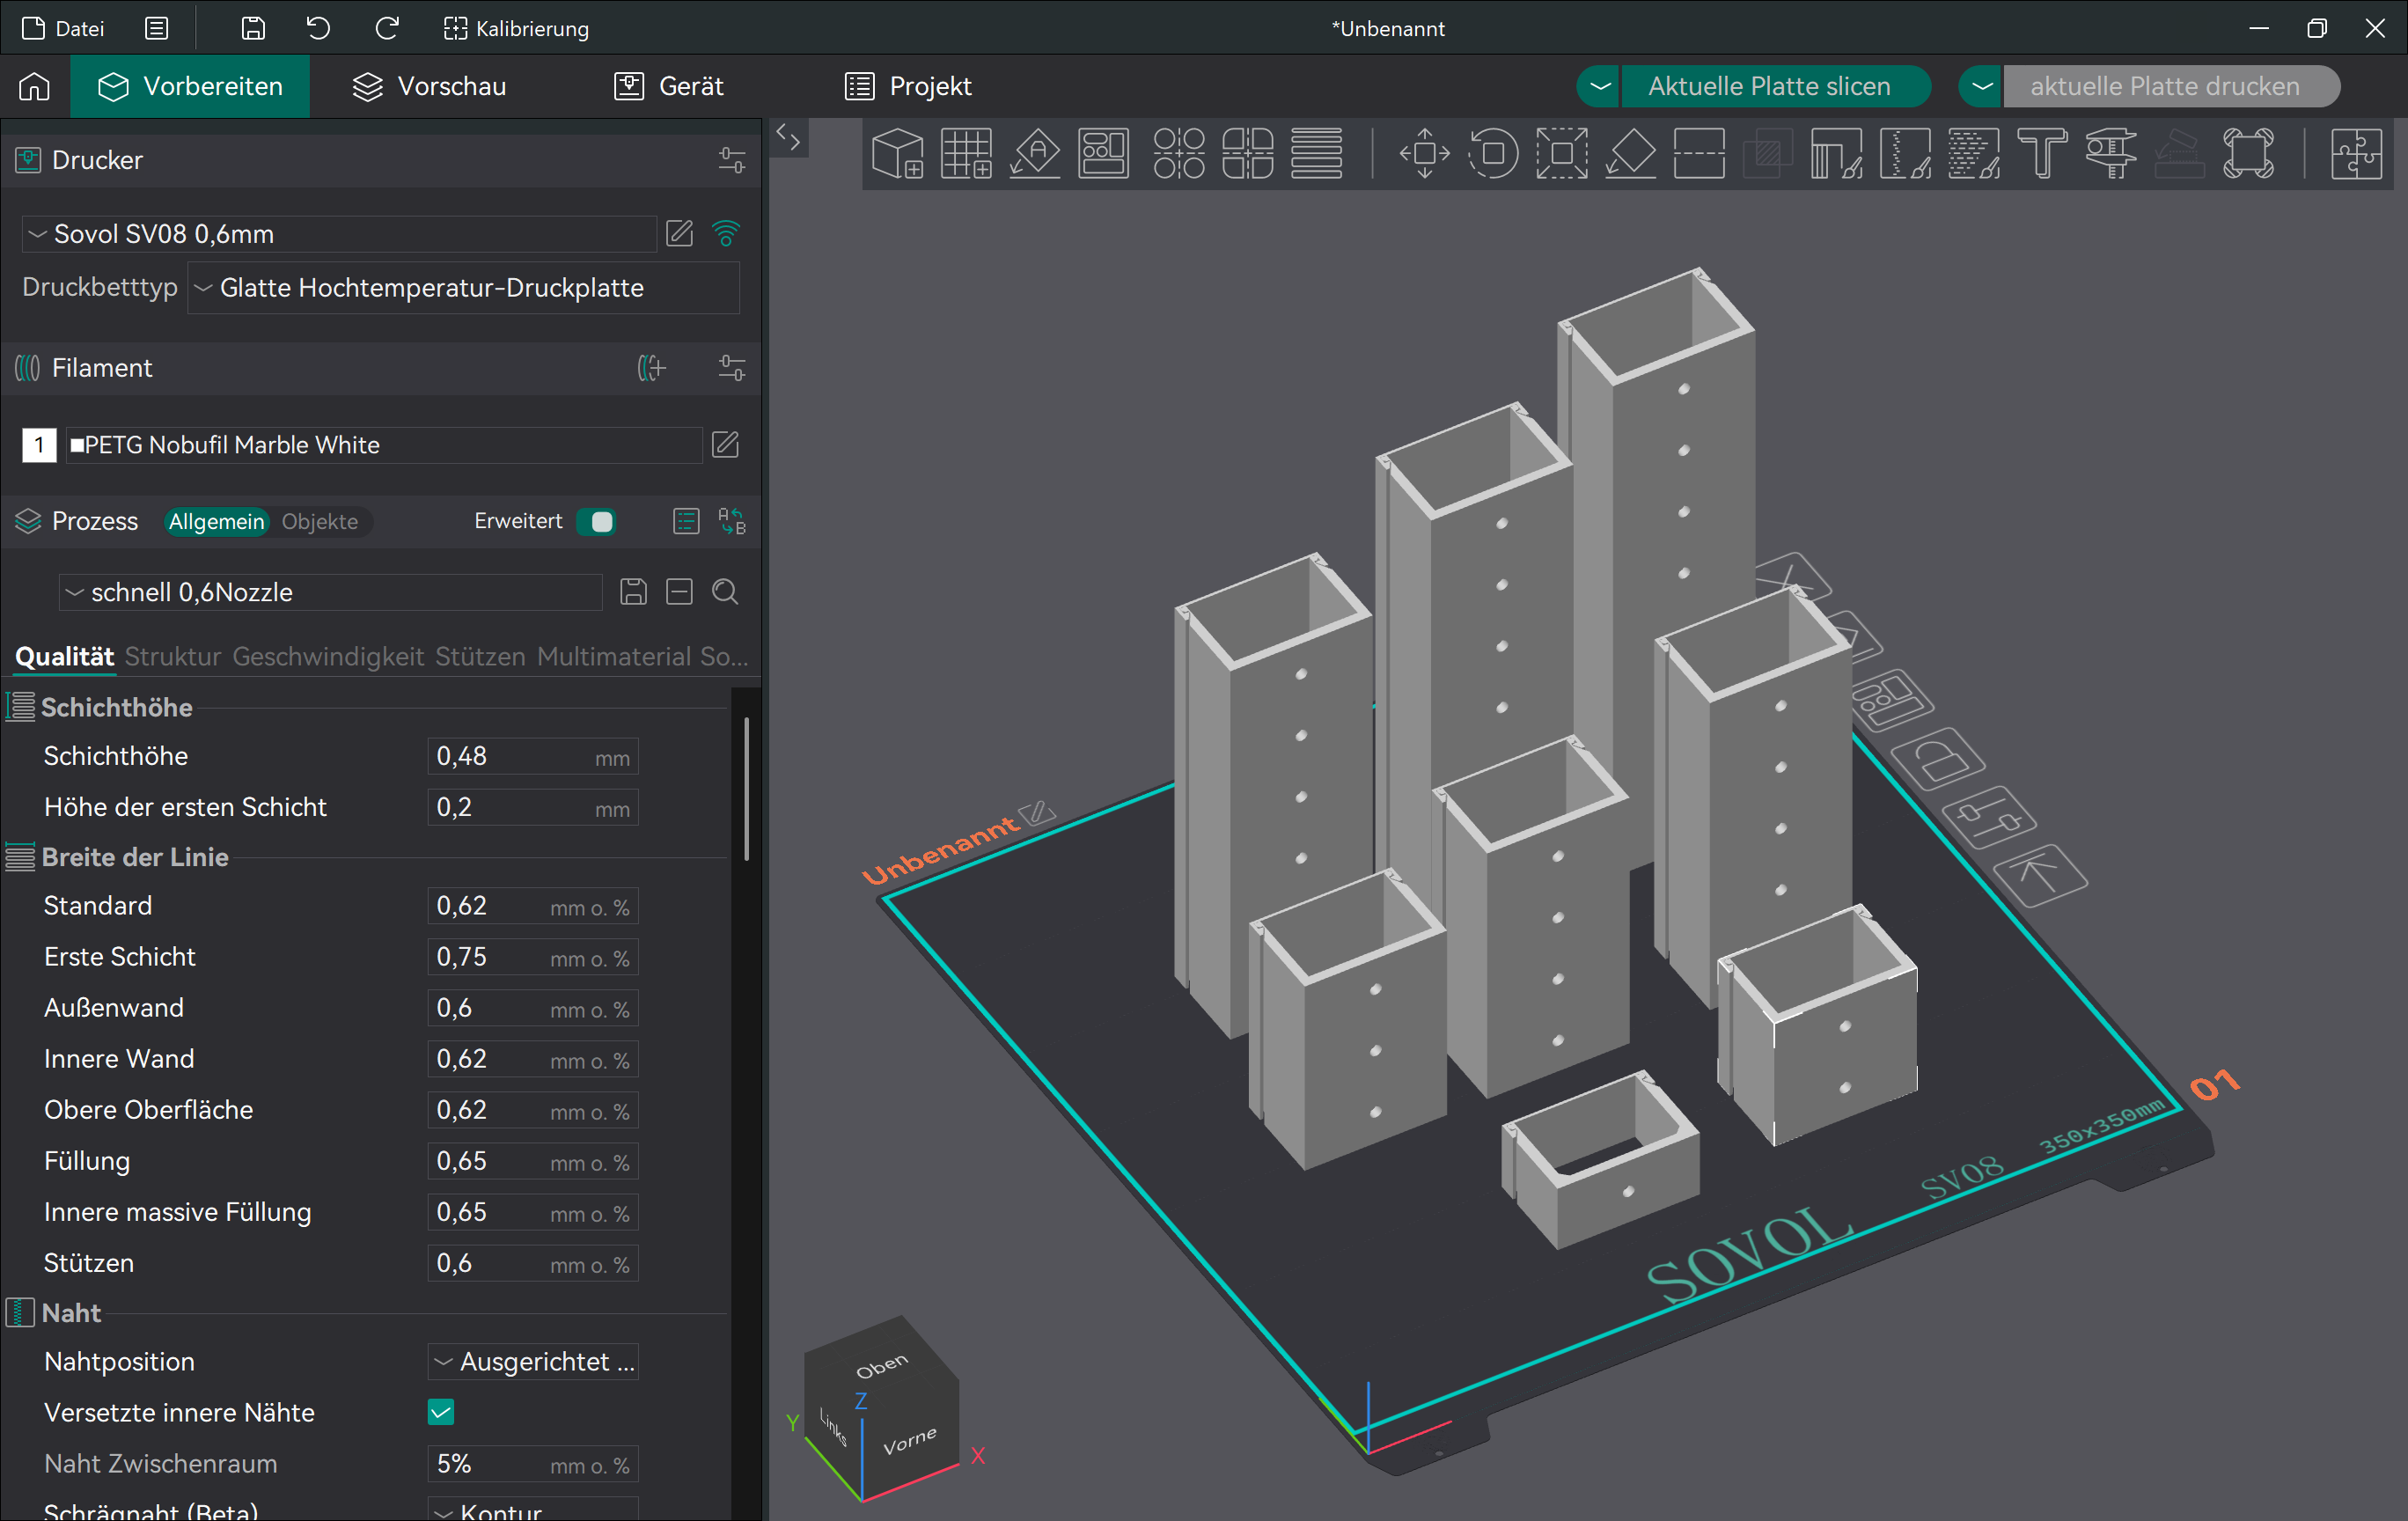2408x1521 pixels.
Task: Click the undo arrow
Action: point(318,28)
